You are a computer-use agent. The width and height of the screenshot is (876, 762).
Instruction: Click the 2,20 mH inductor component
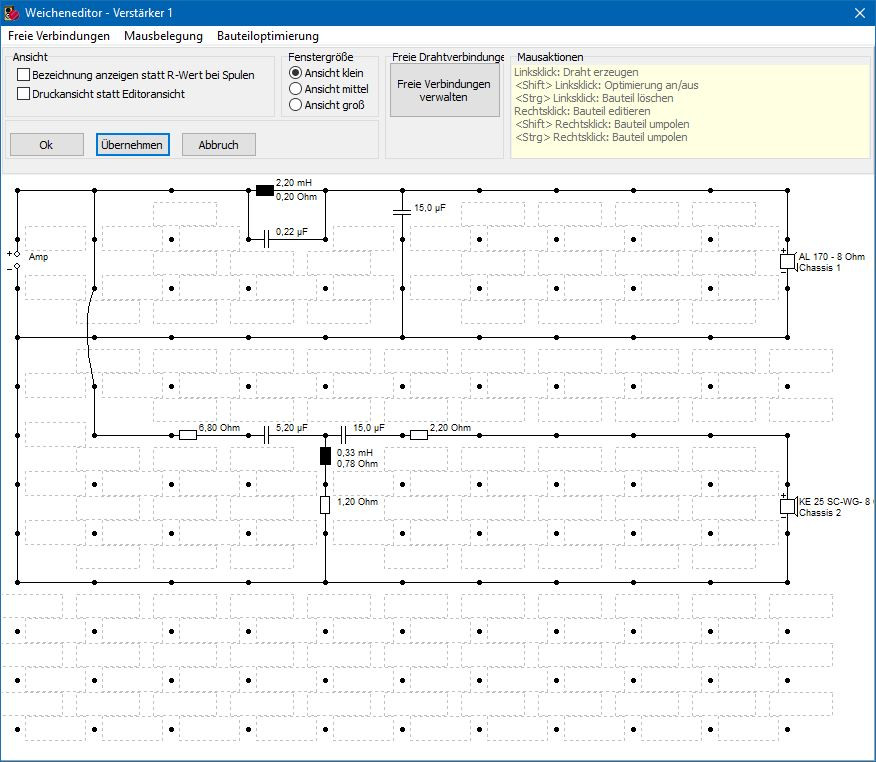pos(264,190)
